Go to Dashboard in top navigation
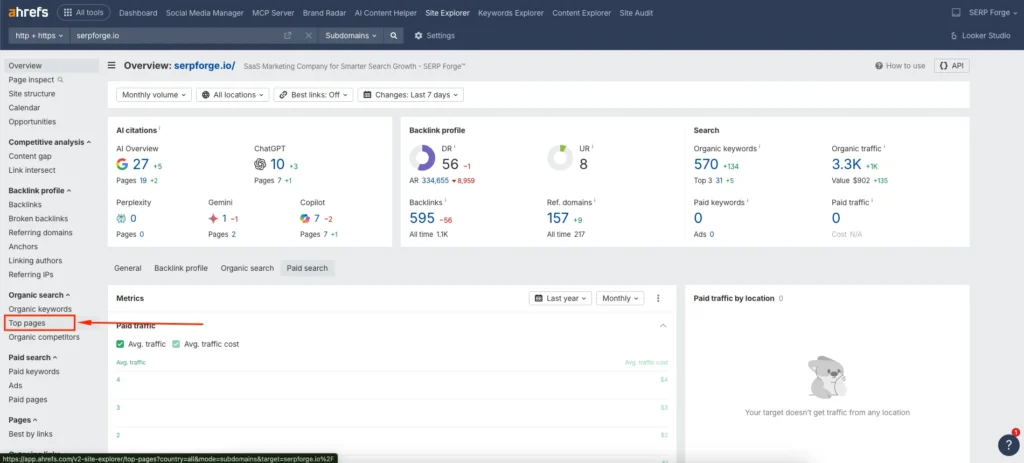This screenshot has height=463, width=1024. [x=138, y=12]
